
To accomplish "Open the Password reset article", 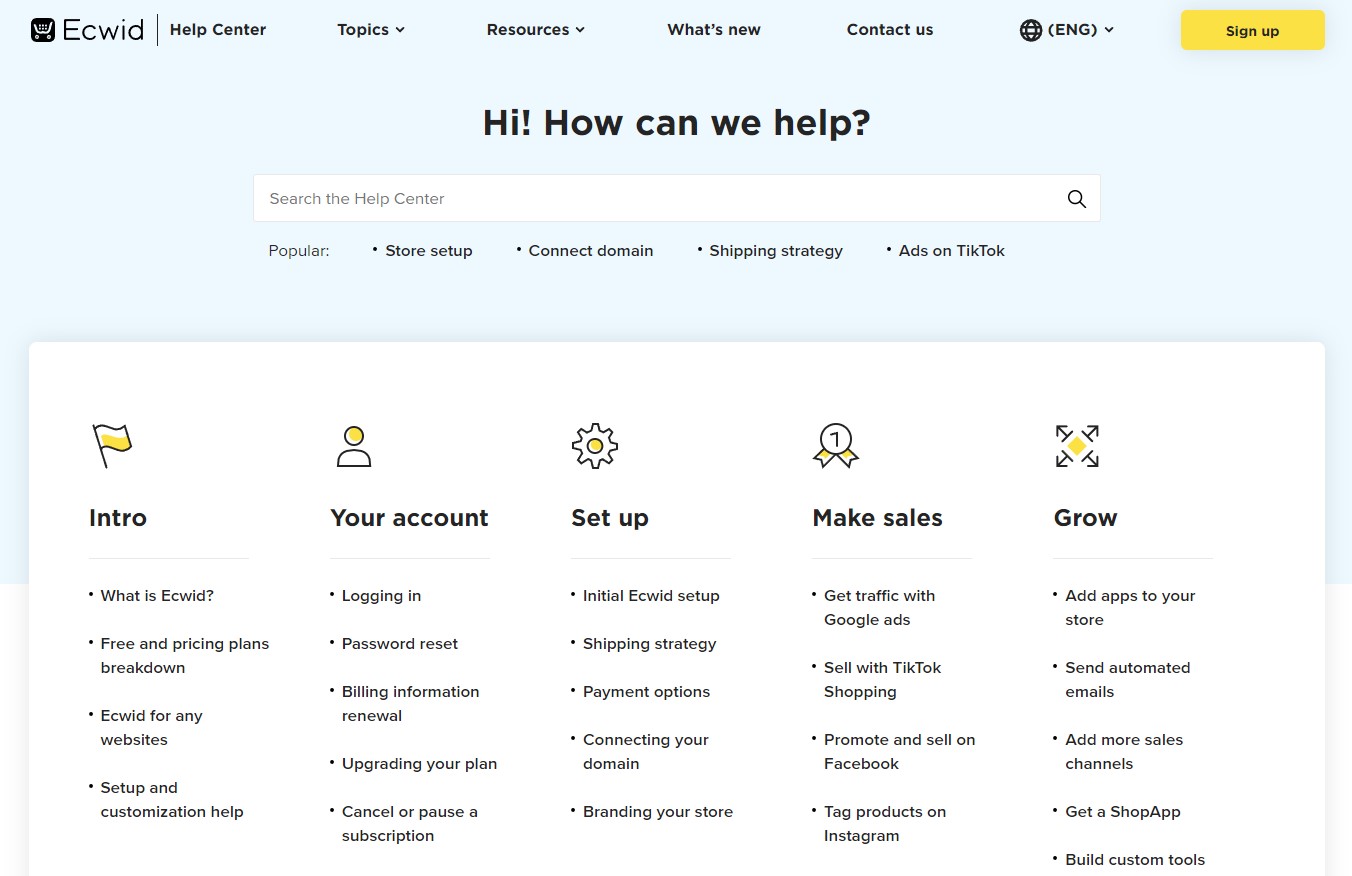I will 400,644.
